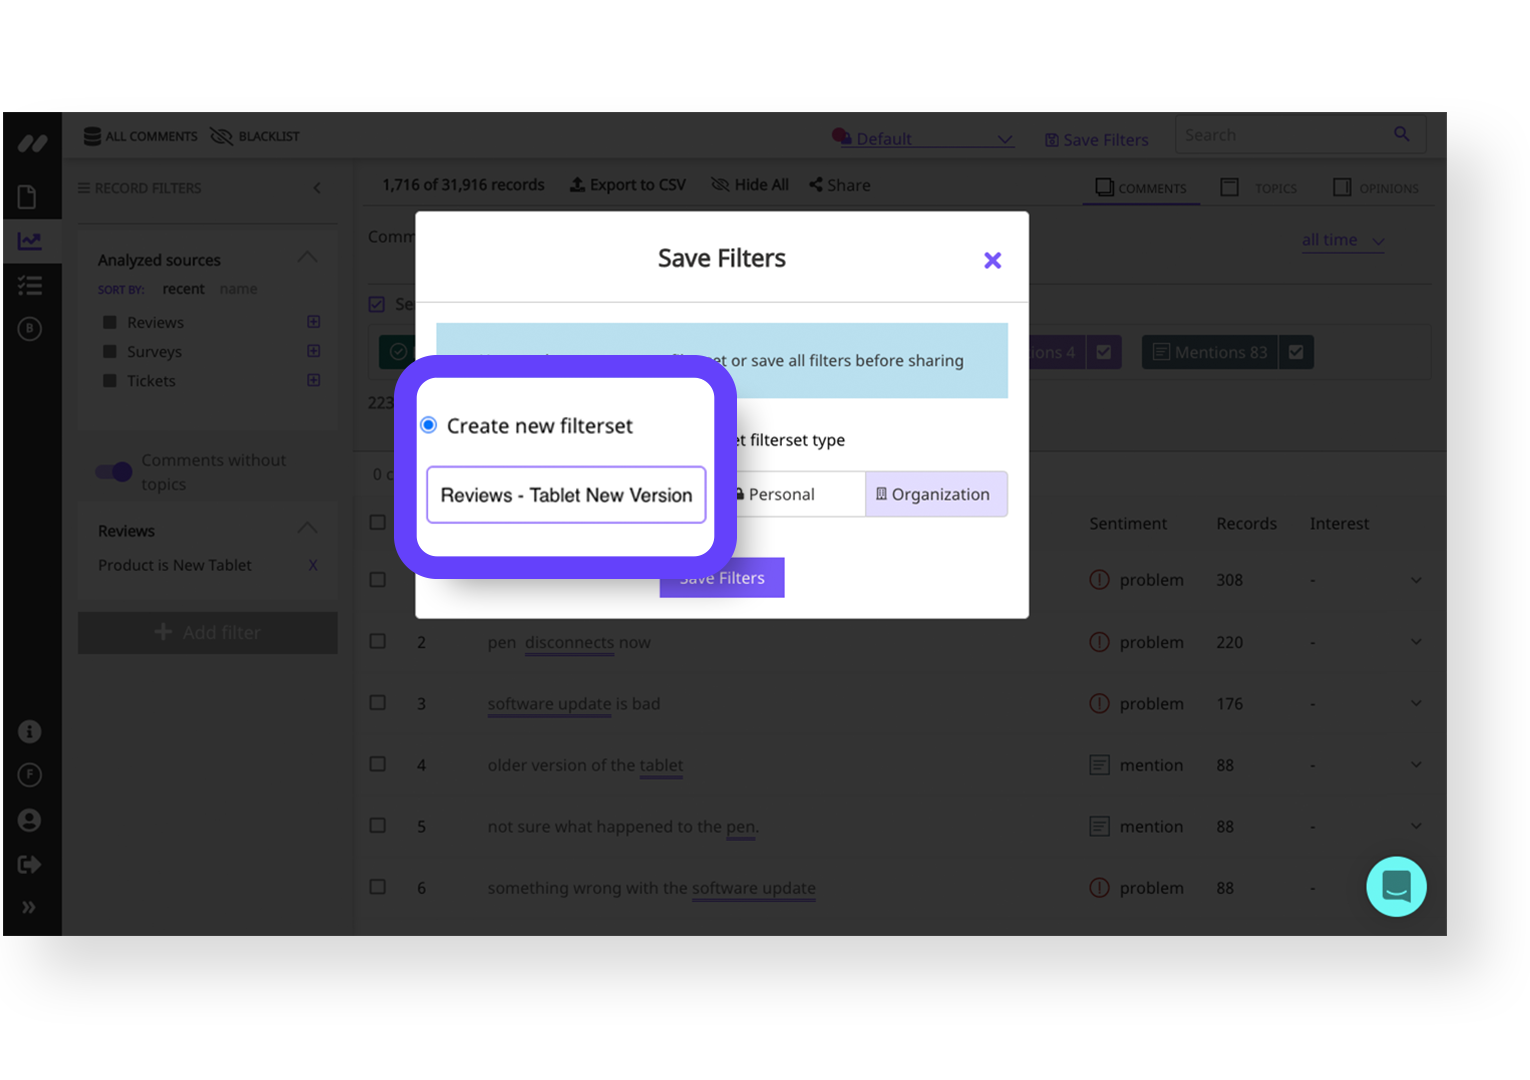Click the Export to CSV icon
This screenshot has width=1530, height=1080.
point(577,184)
